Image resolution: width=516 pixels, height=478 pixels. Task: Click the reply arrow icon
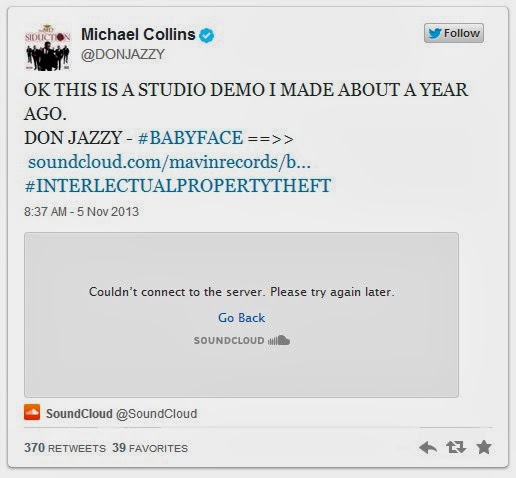click(428, 447)
